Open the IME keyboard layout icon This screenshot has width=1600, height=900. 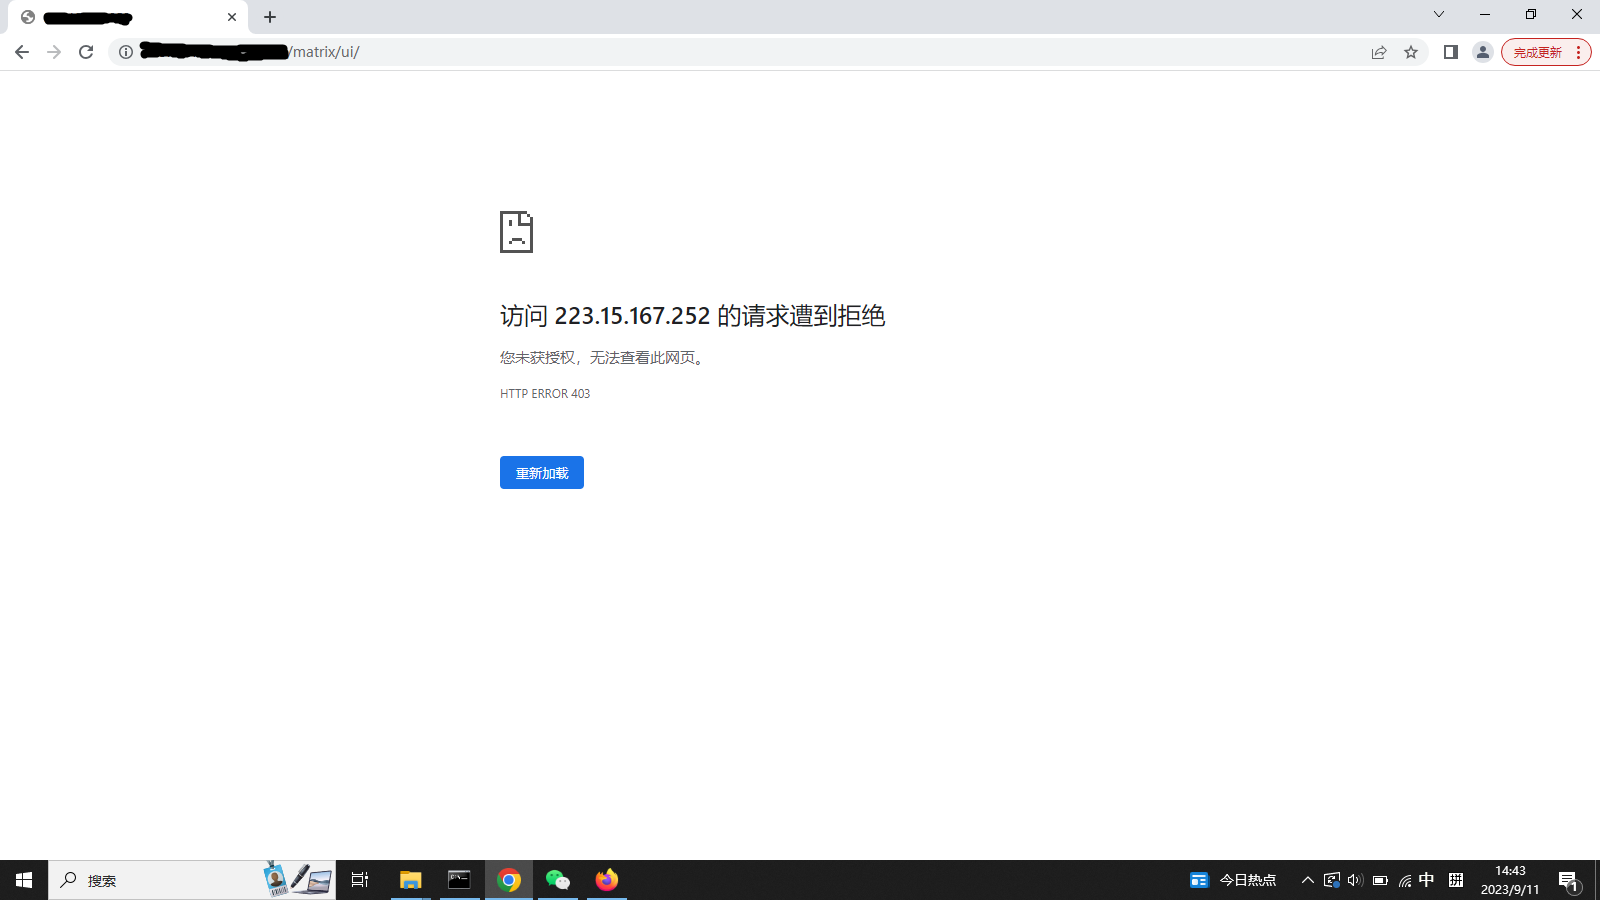[1456, 880]
